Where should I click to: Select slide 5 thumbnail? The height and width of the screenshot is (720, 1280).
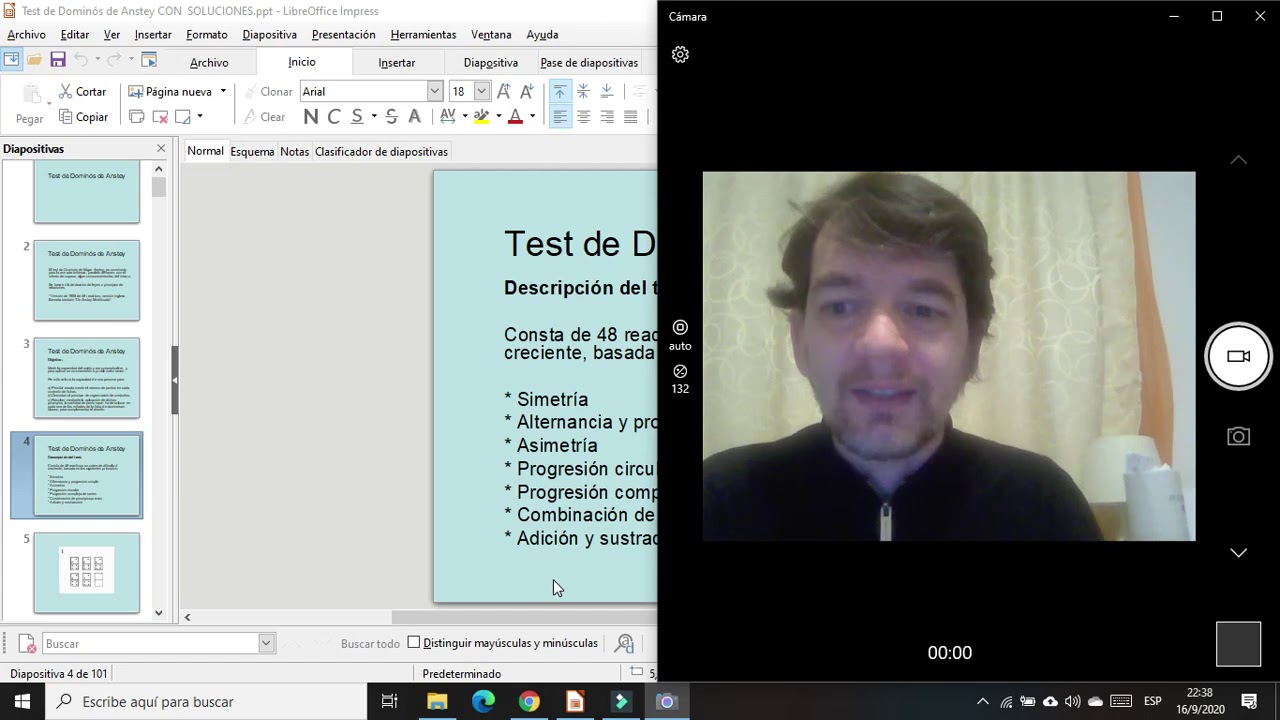pyautogui.click(x=87, y=573)
